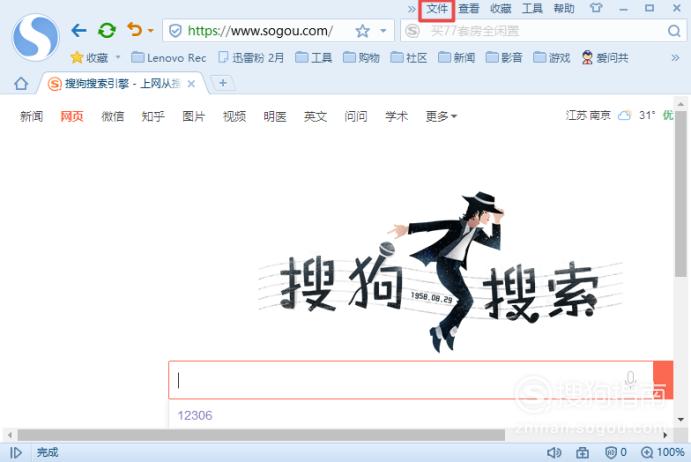This screenshot has height=462, width=691.
Task: Click the toolbar search box
Action: tap(542, 31)
